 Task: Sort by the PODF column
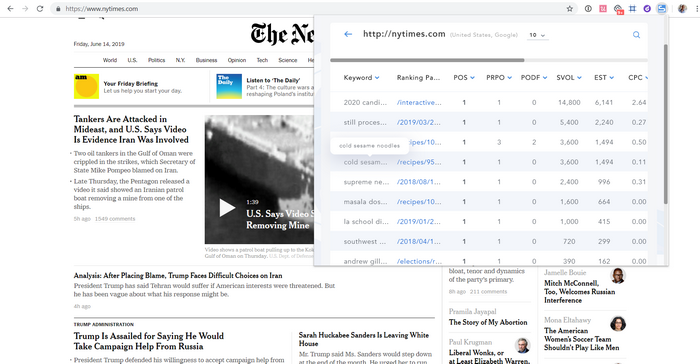(533, 78)
